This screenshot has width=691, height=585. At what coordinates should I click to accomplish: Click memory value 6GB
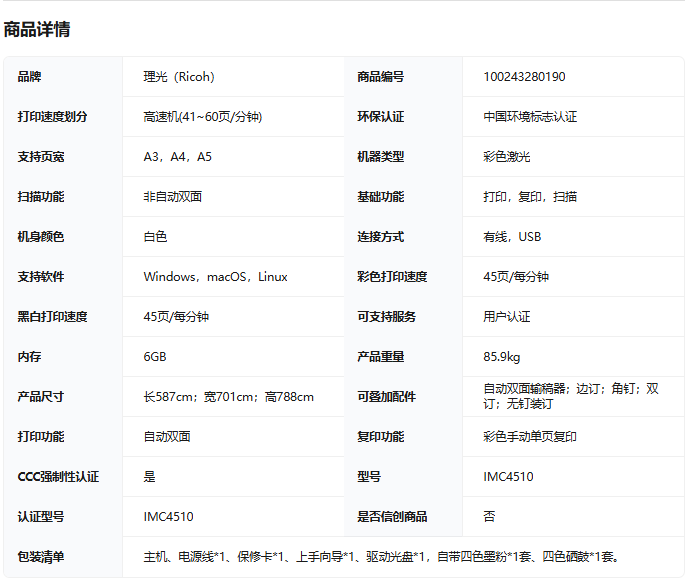tap(155, 357)
